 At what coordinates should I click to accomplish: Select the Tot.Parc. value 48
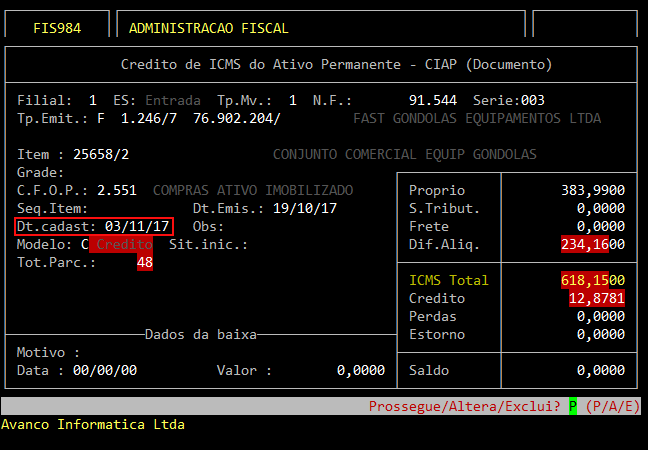pyautogui.click(x=144, y=262)
